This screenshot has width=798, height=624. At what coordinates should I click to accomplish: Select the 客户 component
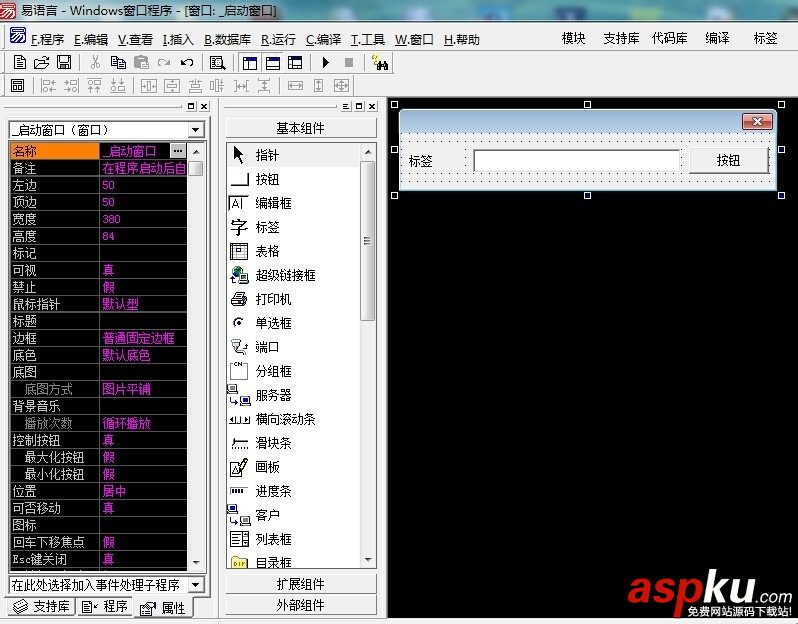pos(294,515)
